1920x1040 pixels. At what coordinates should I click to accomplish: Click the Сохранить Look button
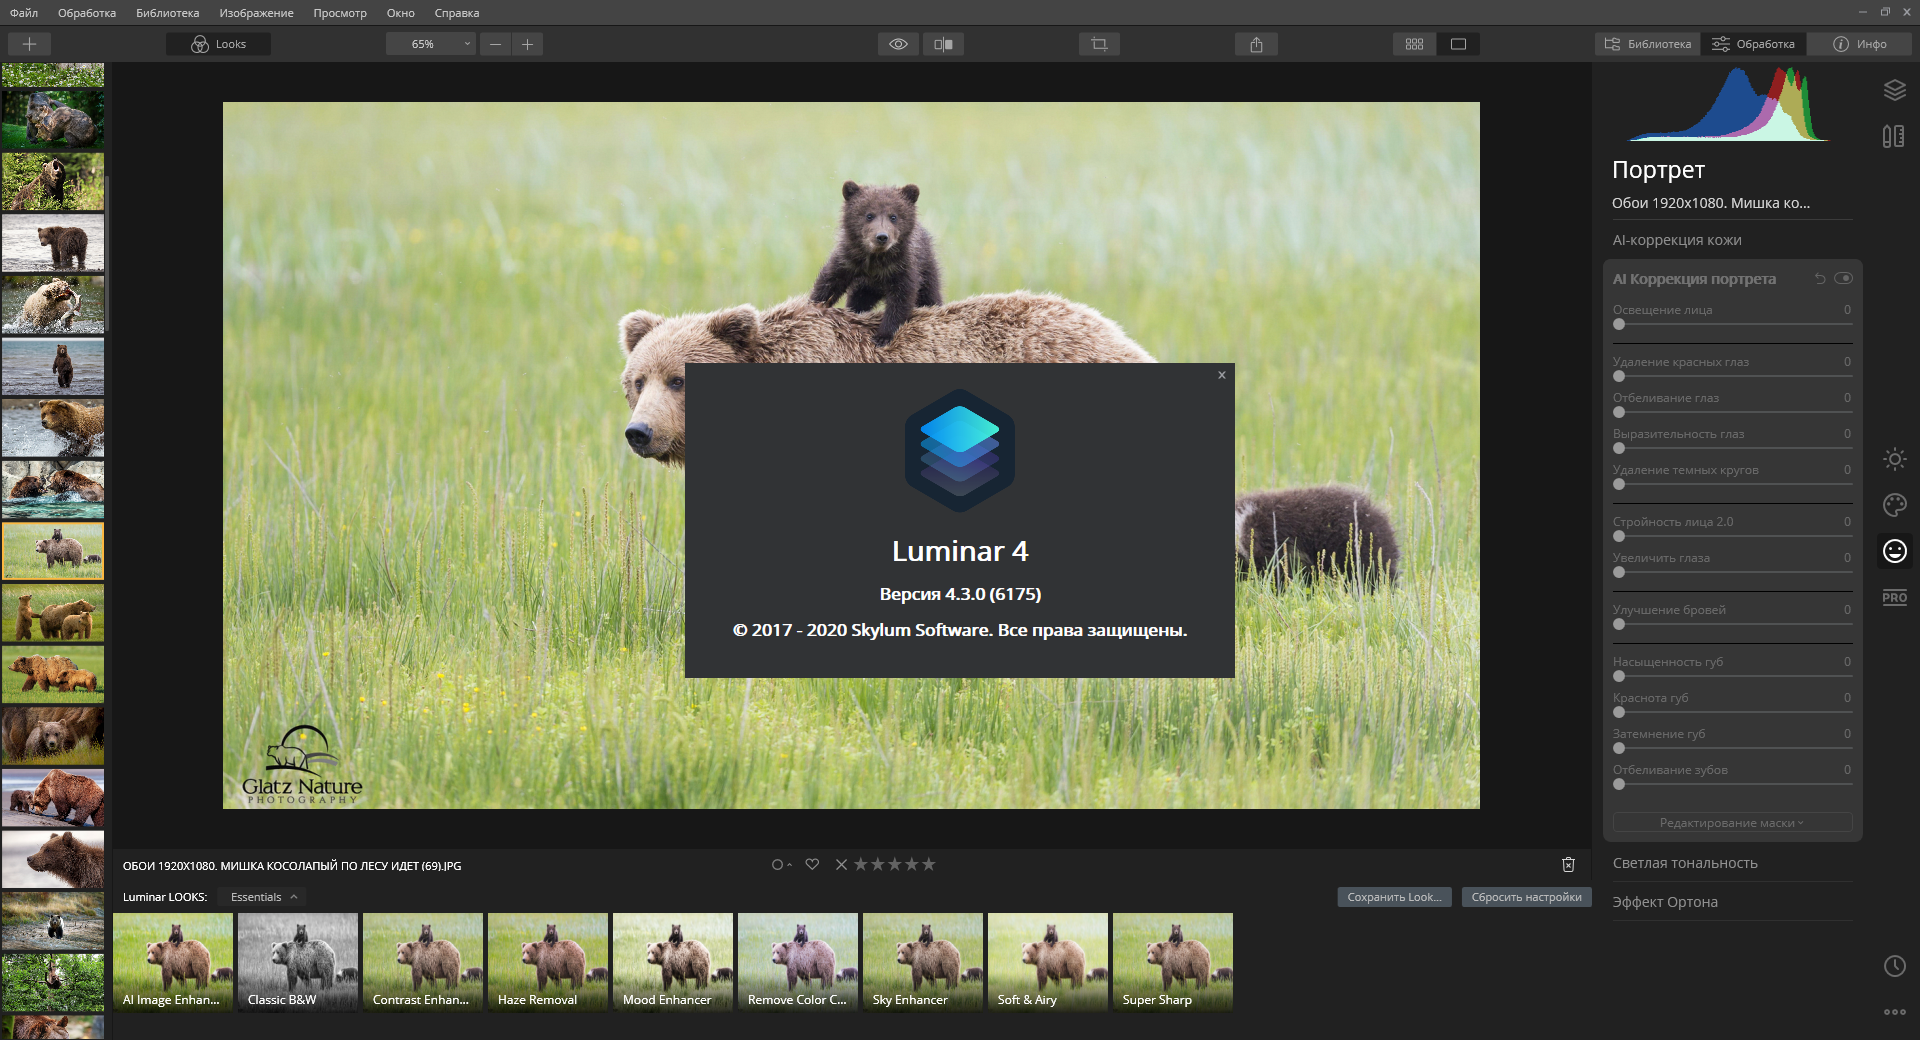tap(1393, 897)
